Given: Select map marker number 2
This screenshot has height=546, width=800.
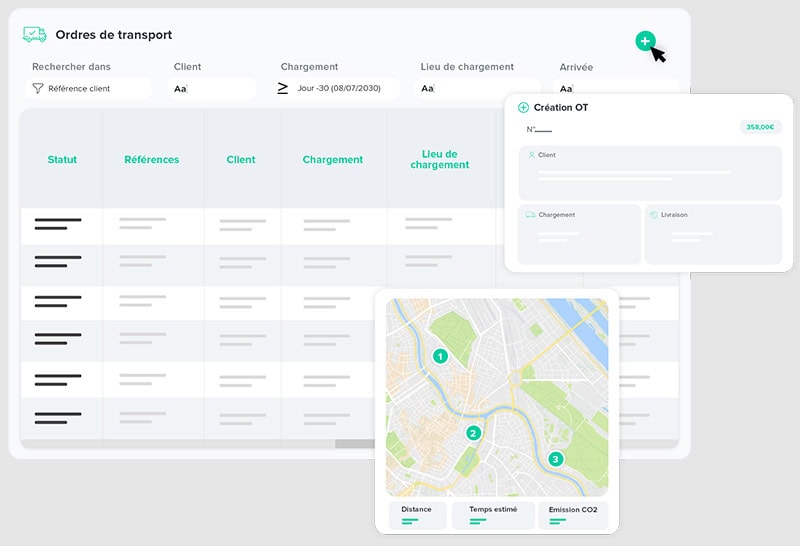Looking at the screenshot, I should click(x=473, y=433).
